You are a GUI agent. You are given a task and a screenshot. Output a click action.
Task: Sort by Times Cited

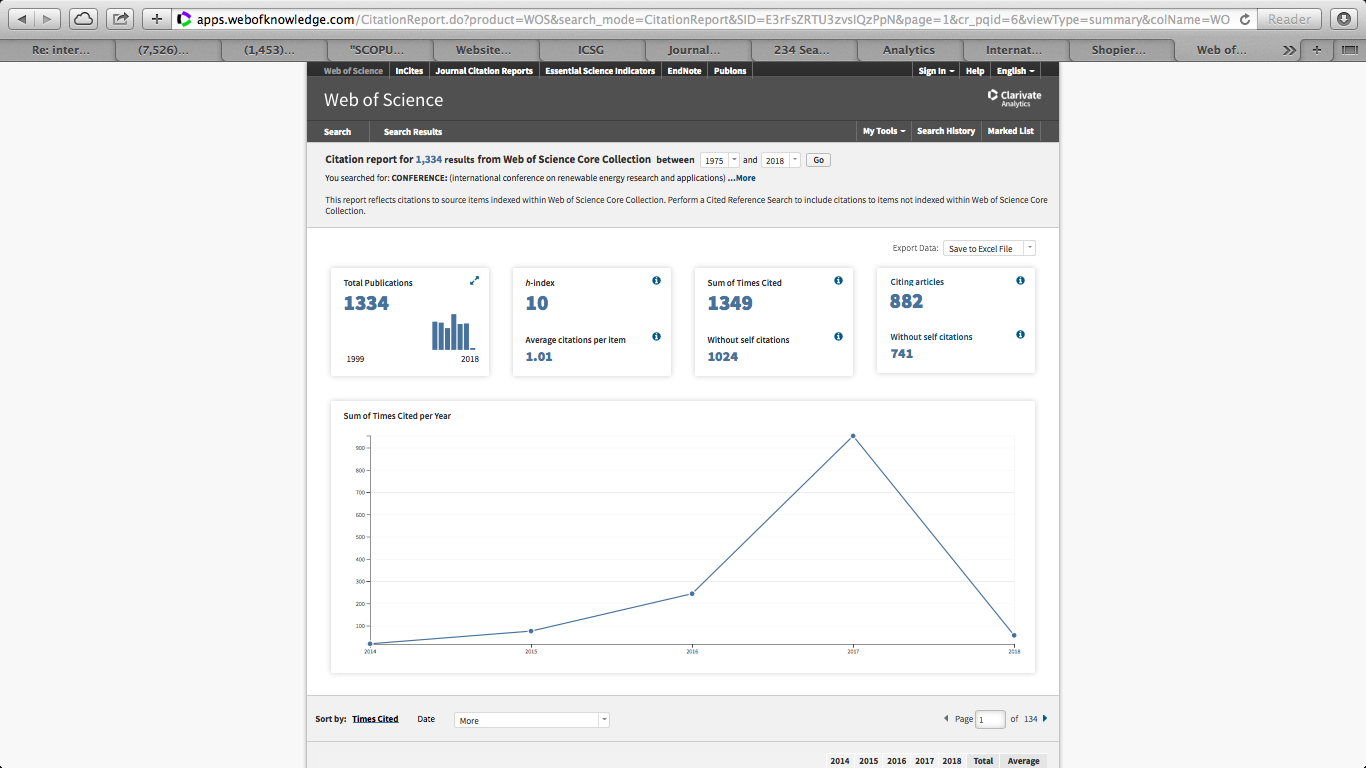[375, 719]
